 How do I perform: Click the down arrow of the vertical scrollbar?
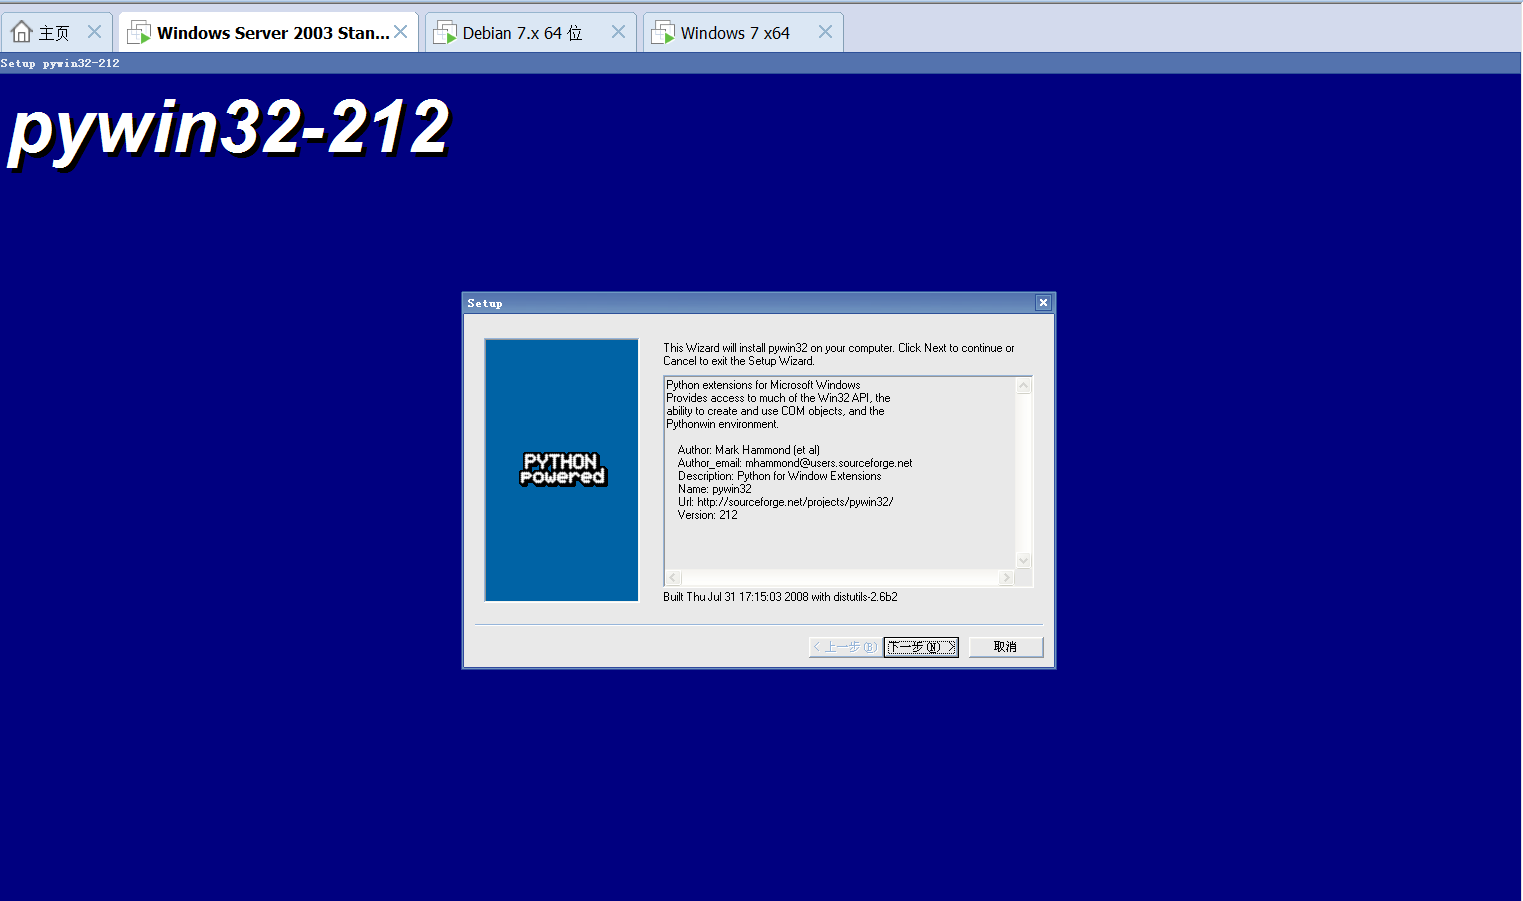pyautogui.click(x=1023, y=560)
